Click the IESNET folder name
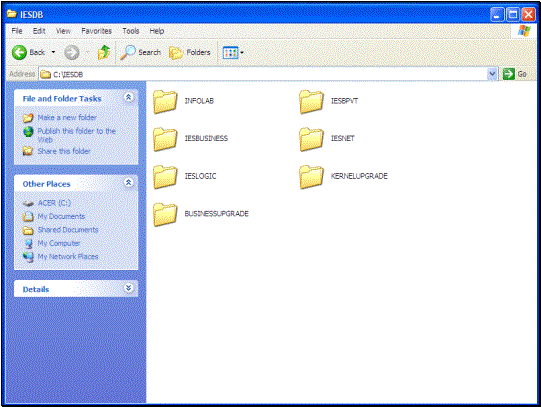Viewport: 541px width, 407px height. point(343,138)
